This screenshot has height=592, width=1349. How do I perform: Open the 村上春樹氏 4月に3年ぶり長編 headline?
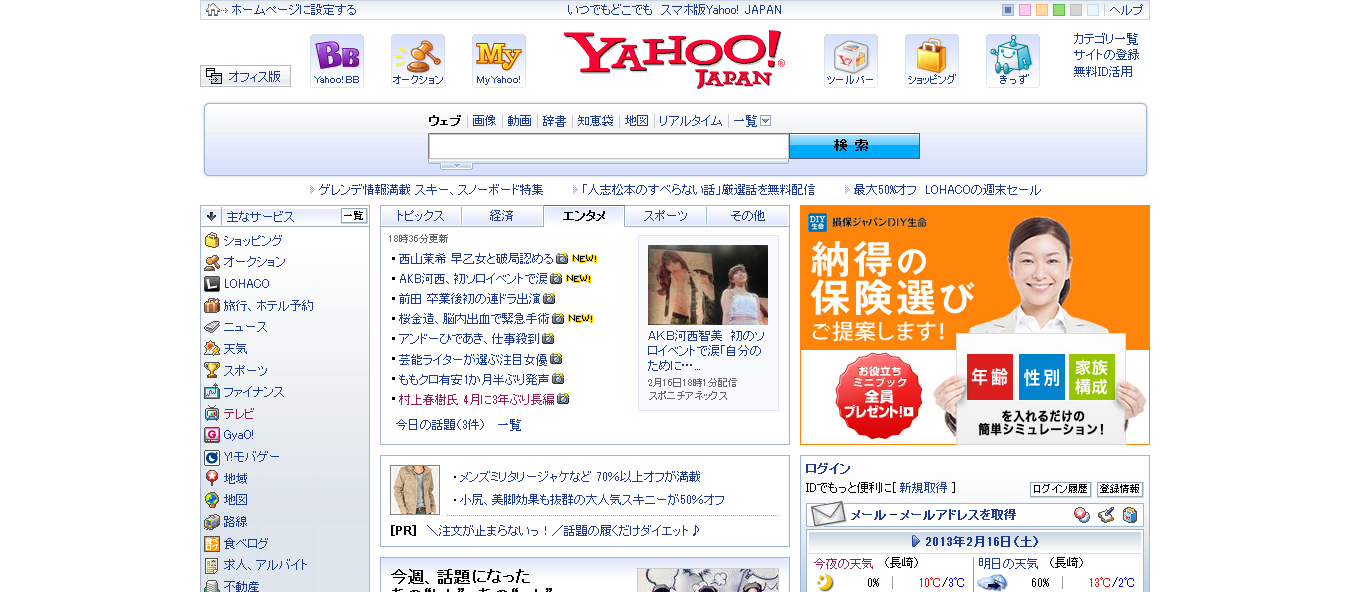pos(476,399)
